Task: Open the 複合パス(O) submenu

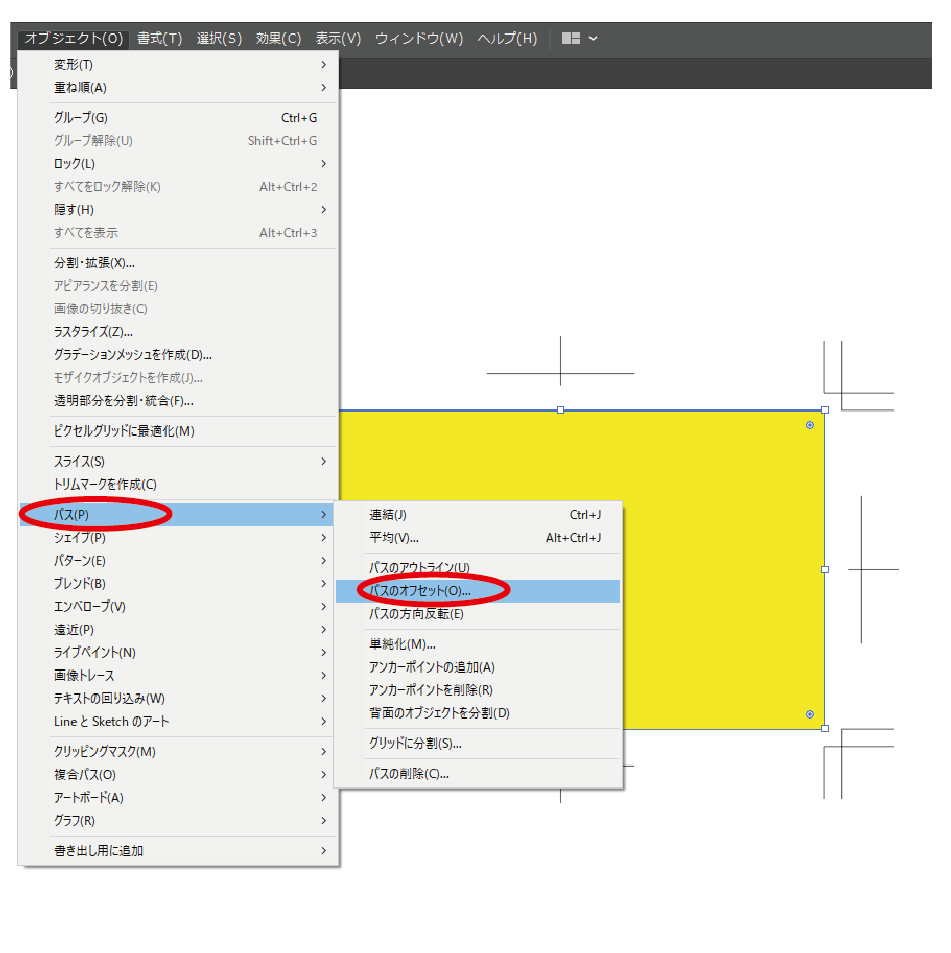Action: pyautogui.click(x=178, y=775)
